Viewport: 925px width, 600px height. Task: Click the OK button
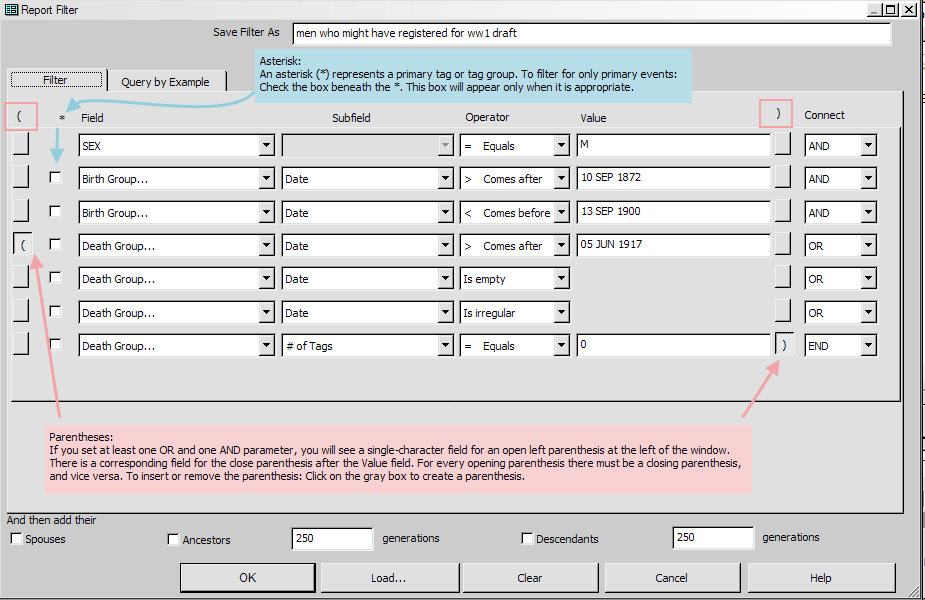(248, 578)
